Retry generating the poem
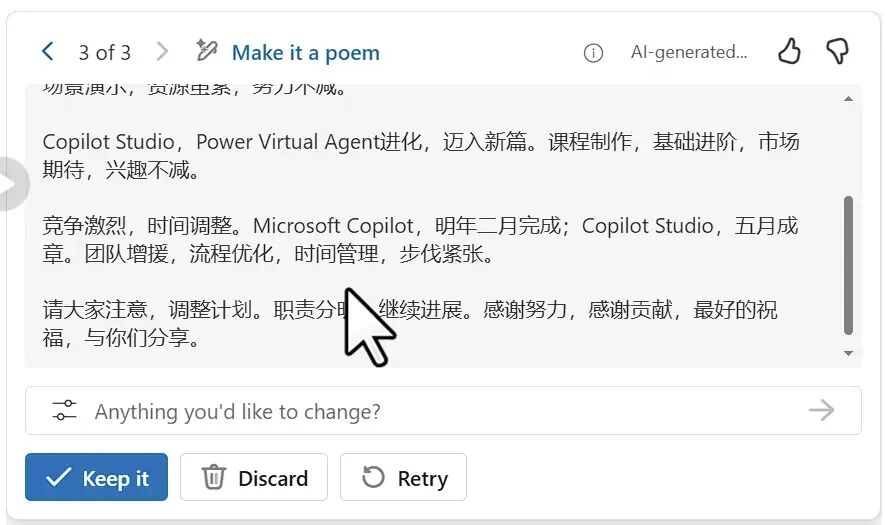The width and height of the screenshot is (885, 525). (x=403, y=478)
